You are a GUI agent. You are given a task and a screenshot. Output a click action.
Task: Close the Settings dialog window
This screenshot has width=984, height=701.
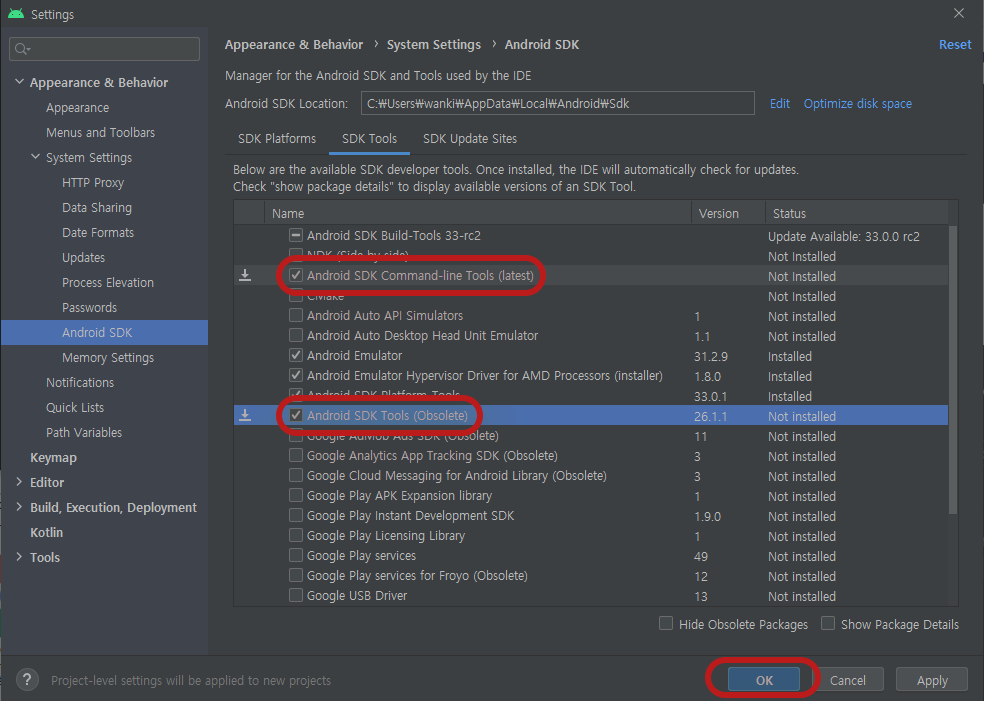click(x=959, y=13)
